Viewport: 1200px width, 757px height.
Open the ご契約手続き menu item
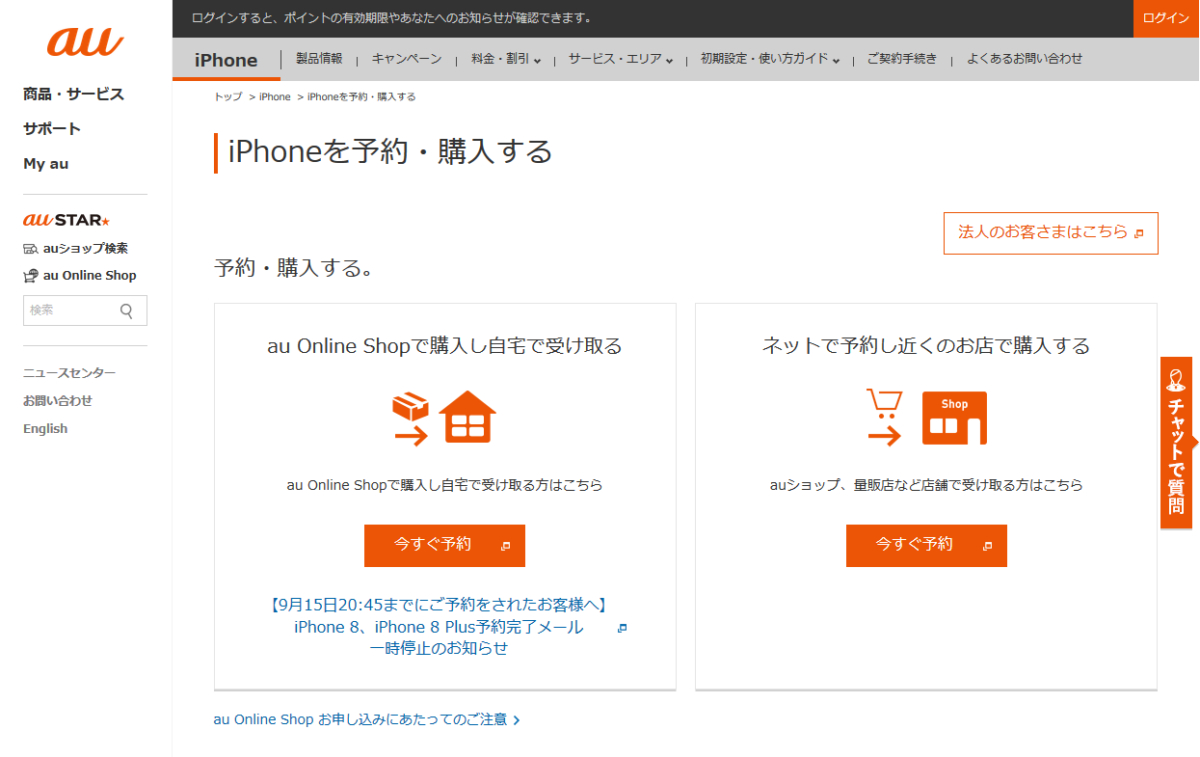902,59
